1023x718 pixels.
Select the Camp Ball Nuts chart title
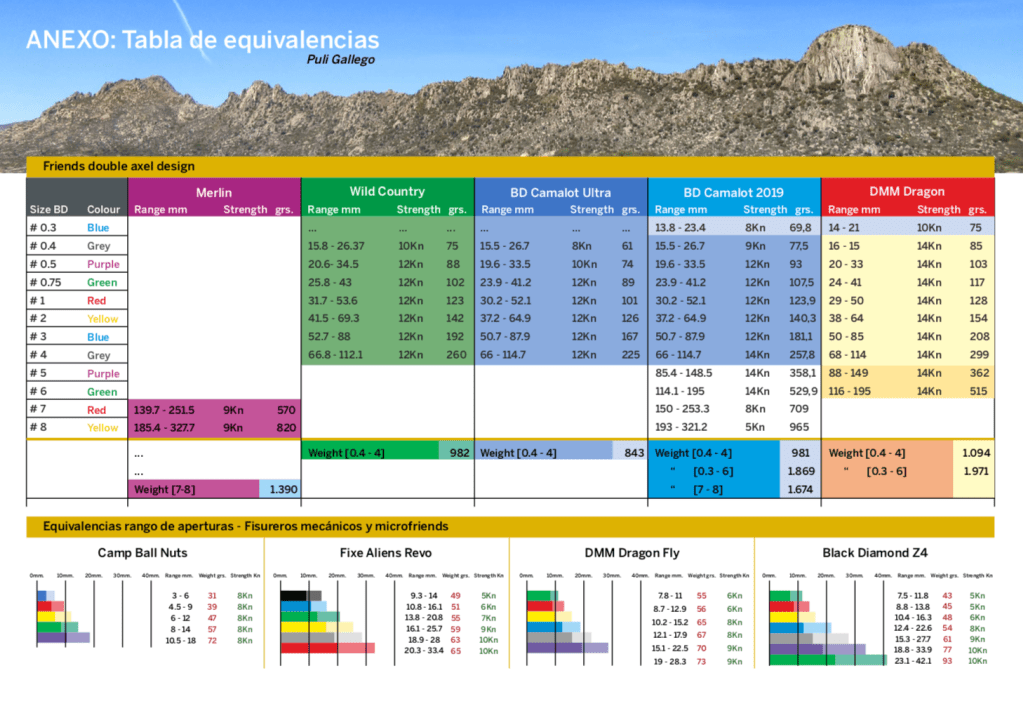point(142,553)
